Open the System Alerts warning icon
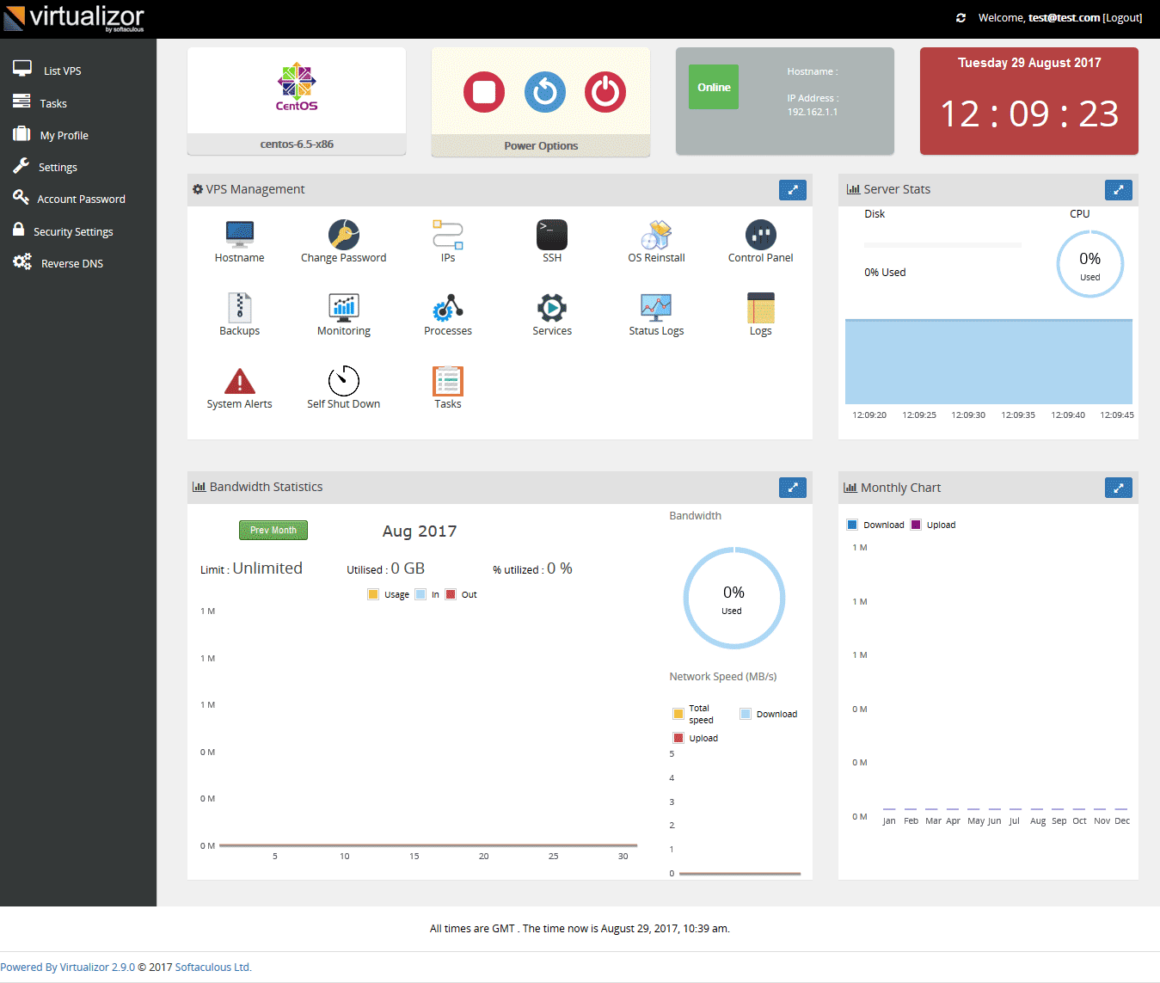This screenshot has width=1160, height=983. click(x=239, y=380)
